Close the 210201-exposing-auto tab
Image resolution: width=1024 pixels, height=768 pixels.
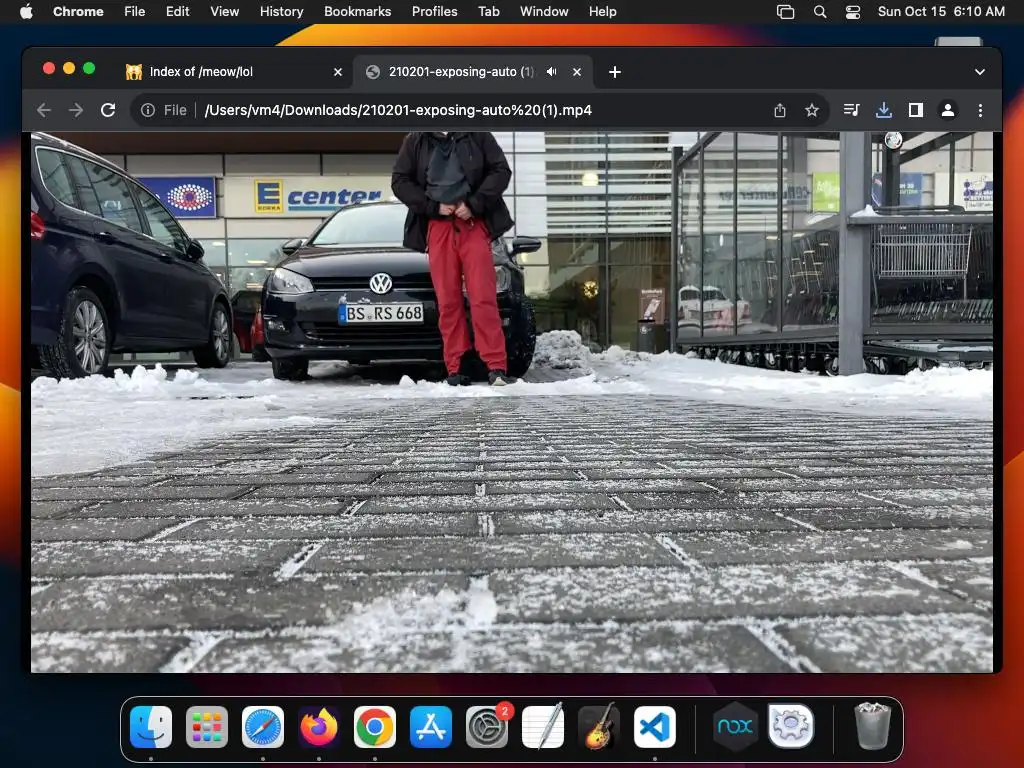[577, 72]
